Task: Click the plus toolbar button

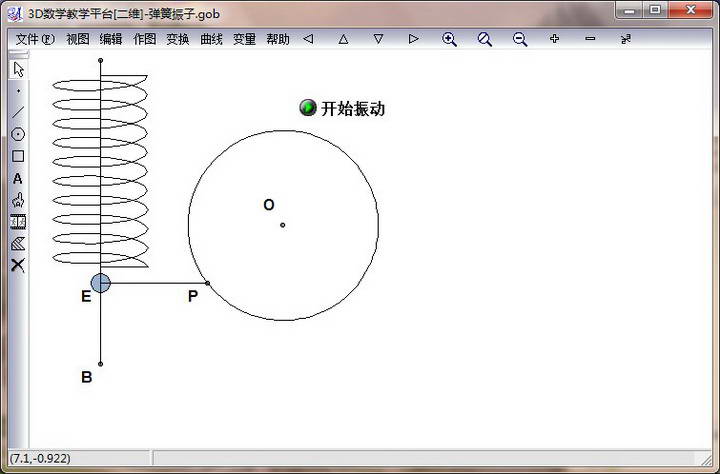Action: click(555, 39)
